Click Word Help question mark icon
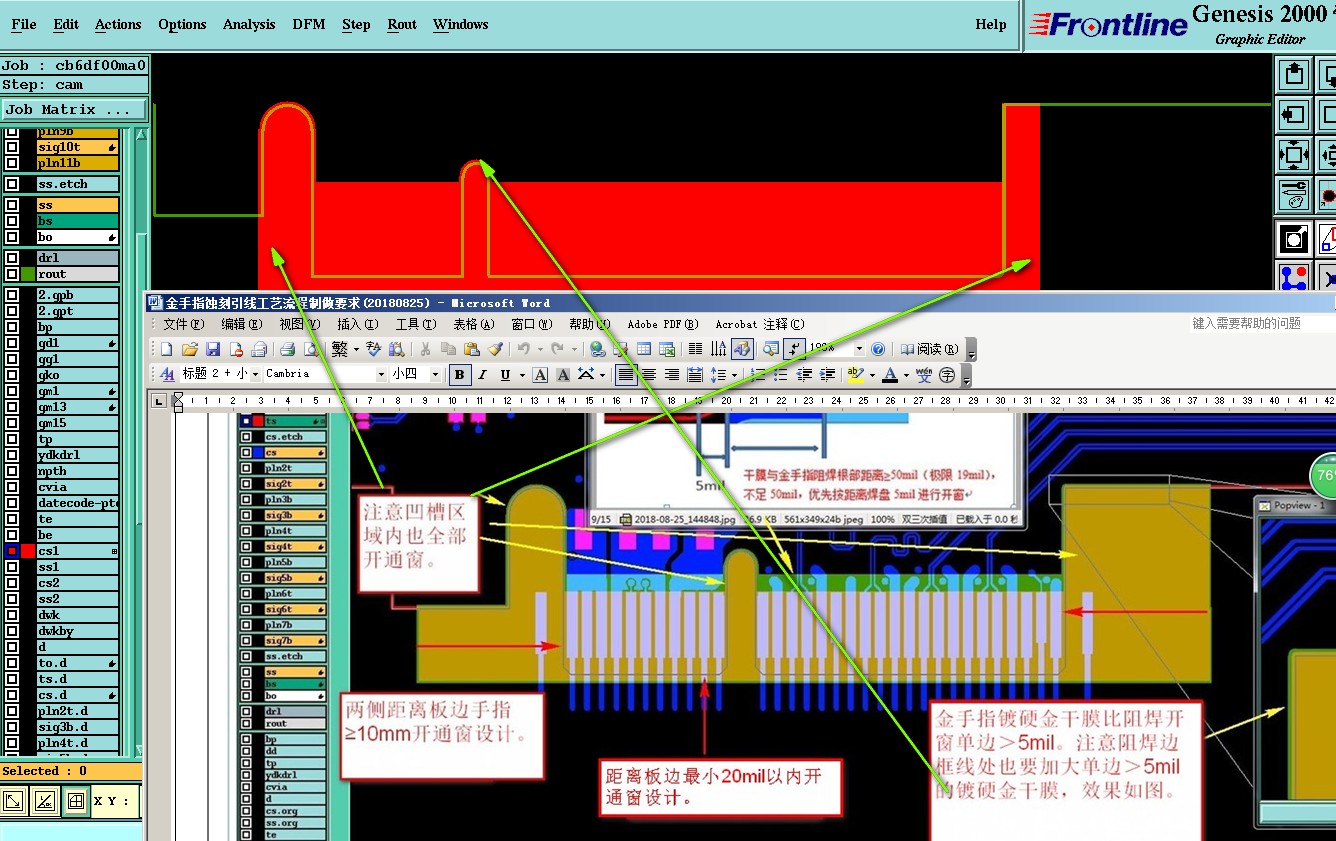 click(x=878, y=349)
